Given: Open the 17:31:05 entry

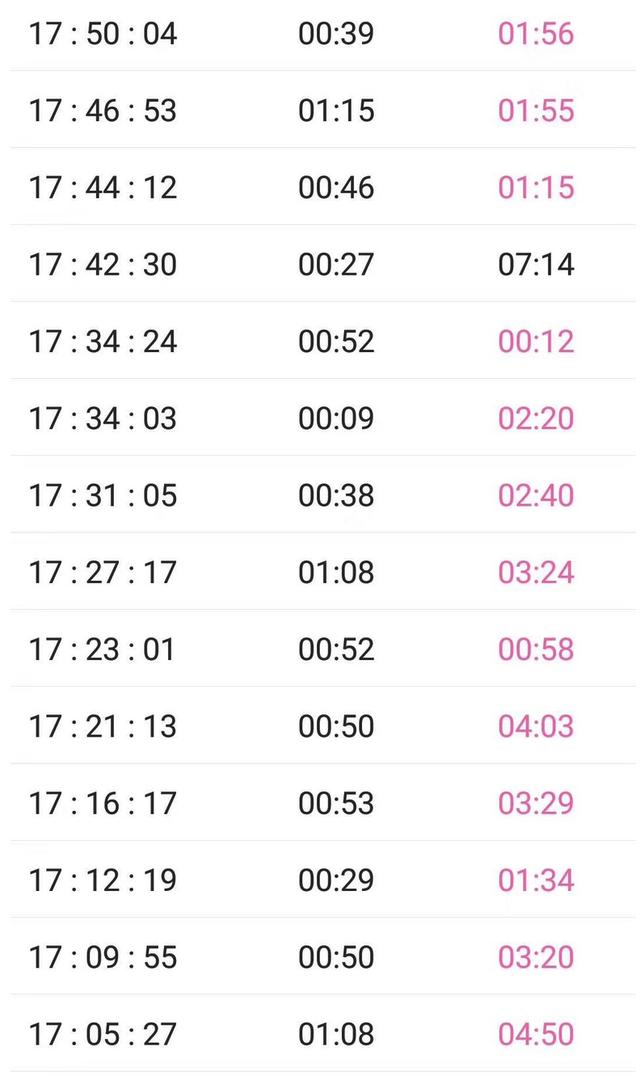Looking at the screenshot, I should tap(102, 495).
